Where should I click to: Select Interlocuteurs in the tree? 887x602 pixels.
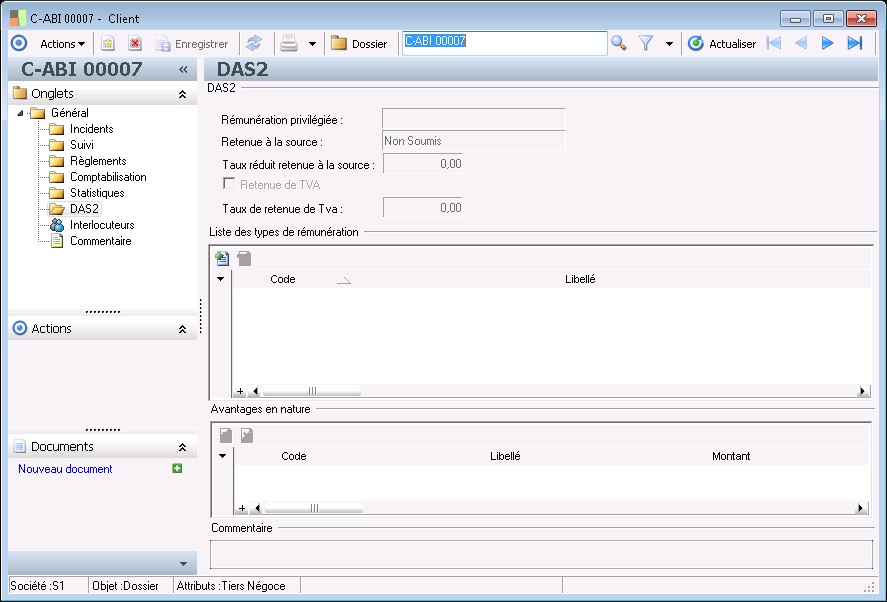pos(101,225)
